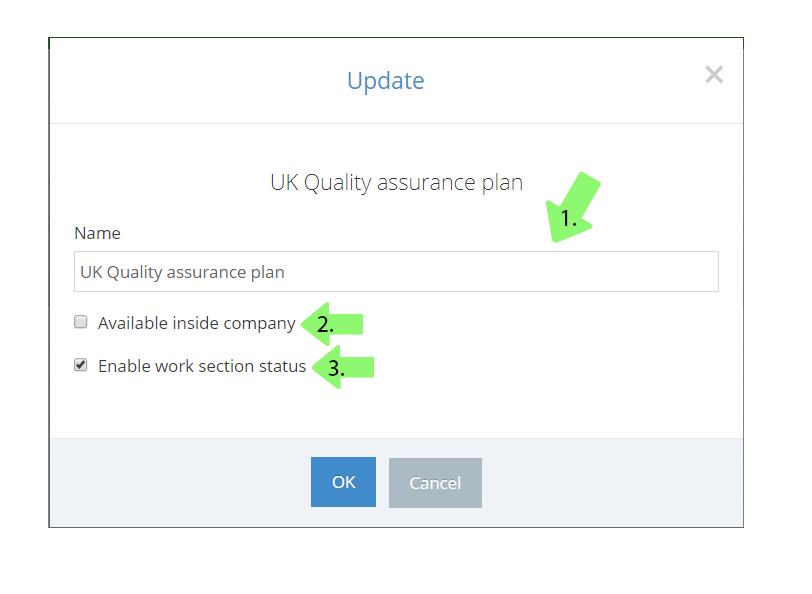Click the green arrow labeled 2

332,324
